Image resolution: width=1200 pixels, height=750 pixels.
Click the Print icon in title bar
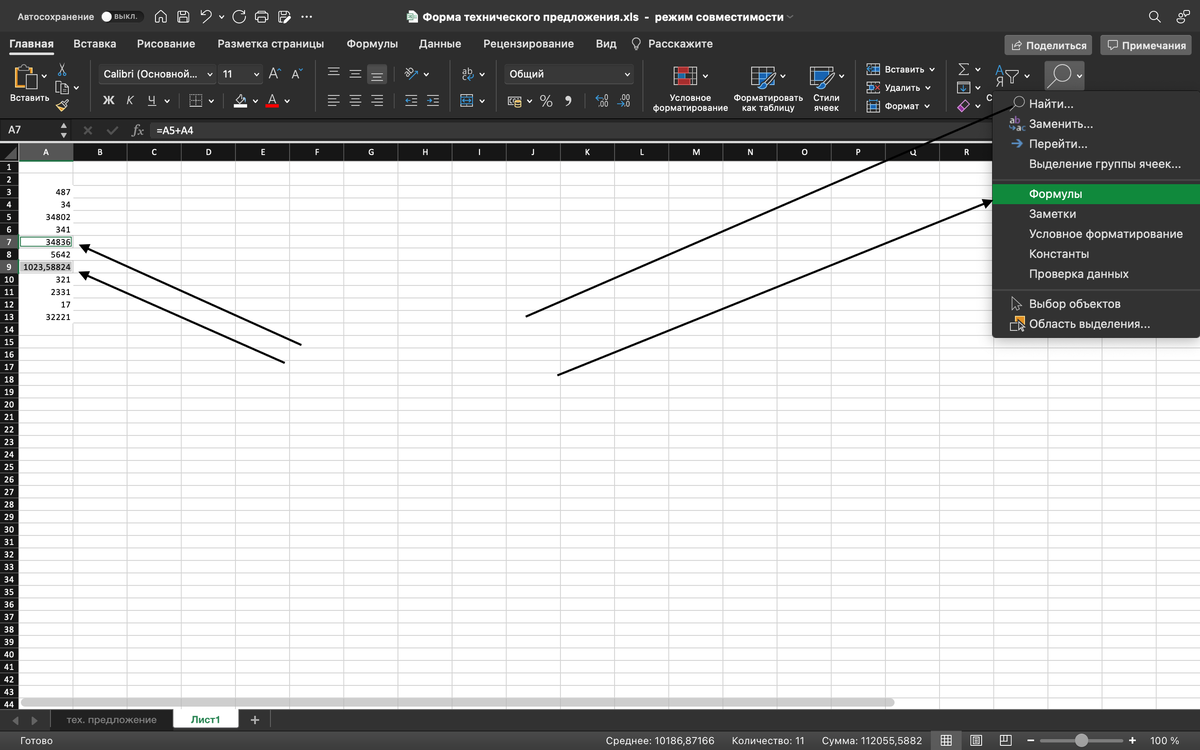point(261,17)
